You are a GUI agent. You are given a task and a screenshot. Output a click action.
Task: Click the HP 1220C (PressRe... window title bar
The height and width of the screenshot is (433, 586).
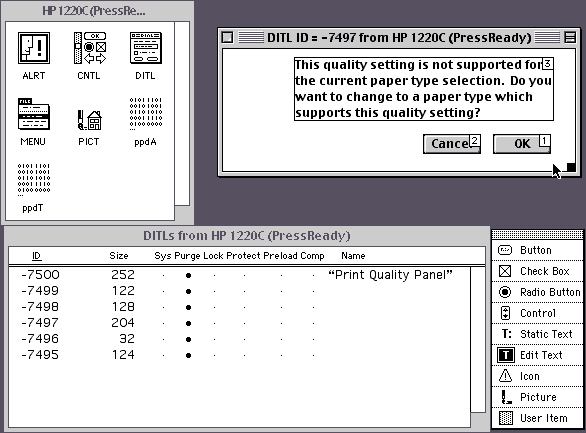[x=97, y=11]
